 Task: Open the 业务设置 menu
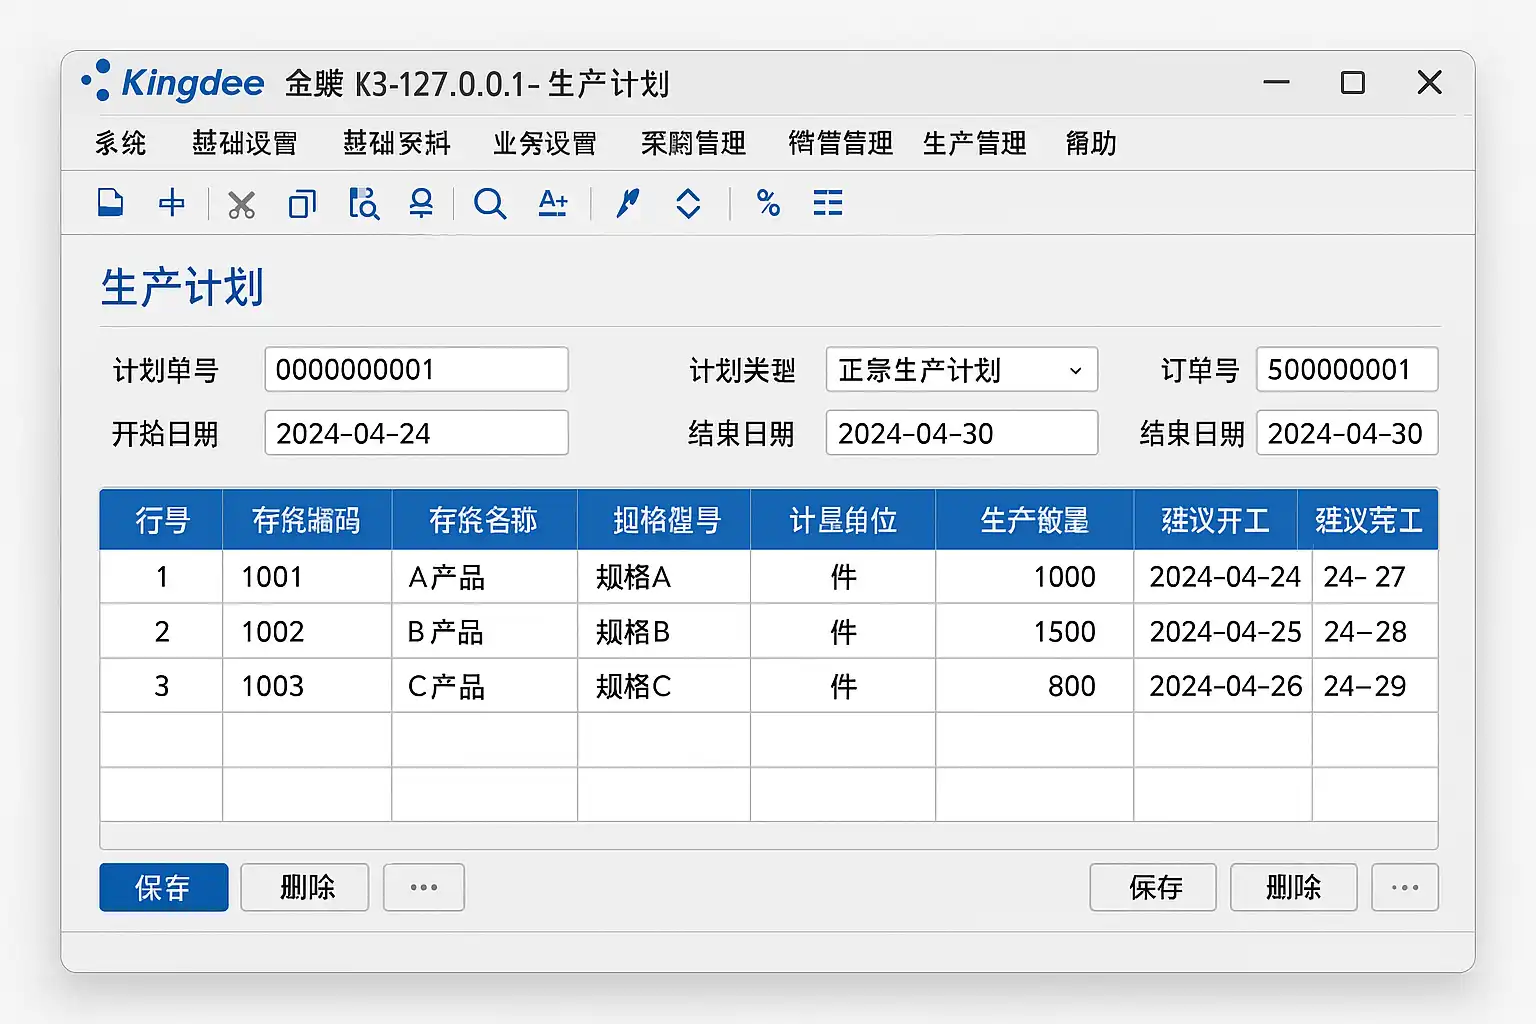pyautogui.click(x=544, y=143)
